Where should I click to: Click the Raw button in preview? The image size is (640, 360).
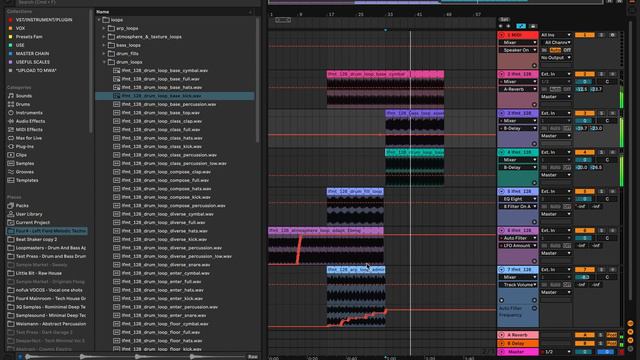pyautogui.click(x=253, y=357)
